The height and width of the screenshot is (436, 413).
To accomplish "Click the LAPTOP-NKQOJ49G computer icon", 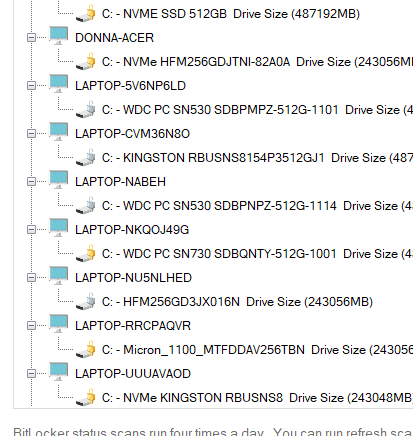I will tap(58, 228).
